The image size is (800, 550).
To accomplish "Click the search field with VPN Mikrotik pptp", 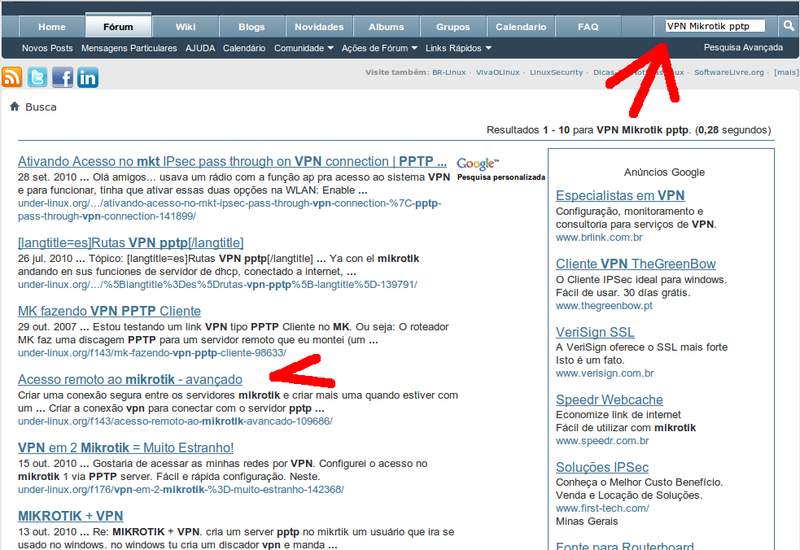I will click(715, 26).
